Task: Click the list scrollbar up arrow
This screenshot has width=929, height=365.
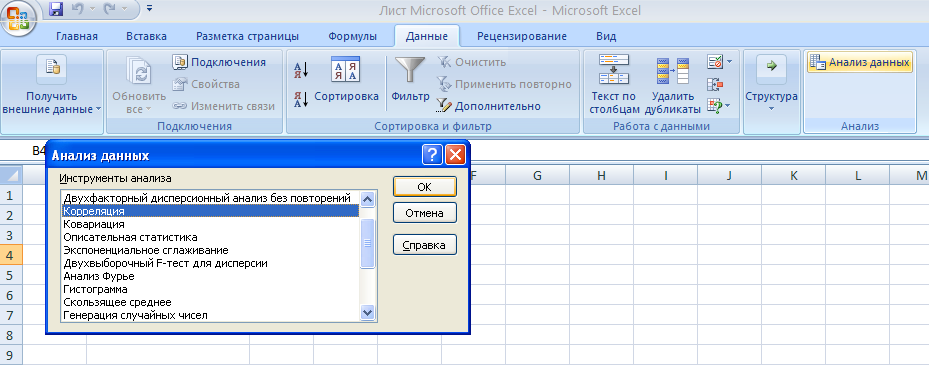Action: [x=368, y=200]
